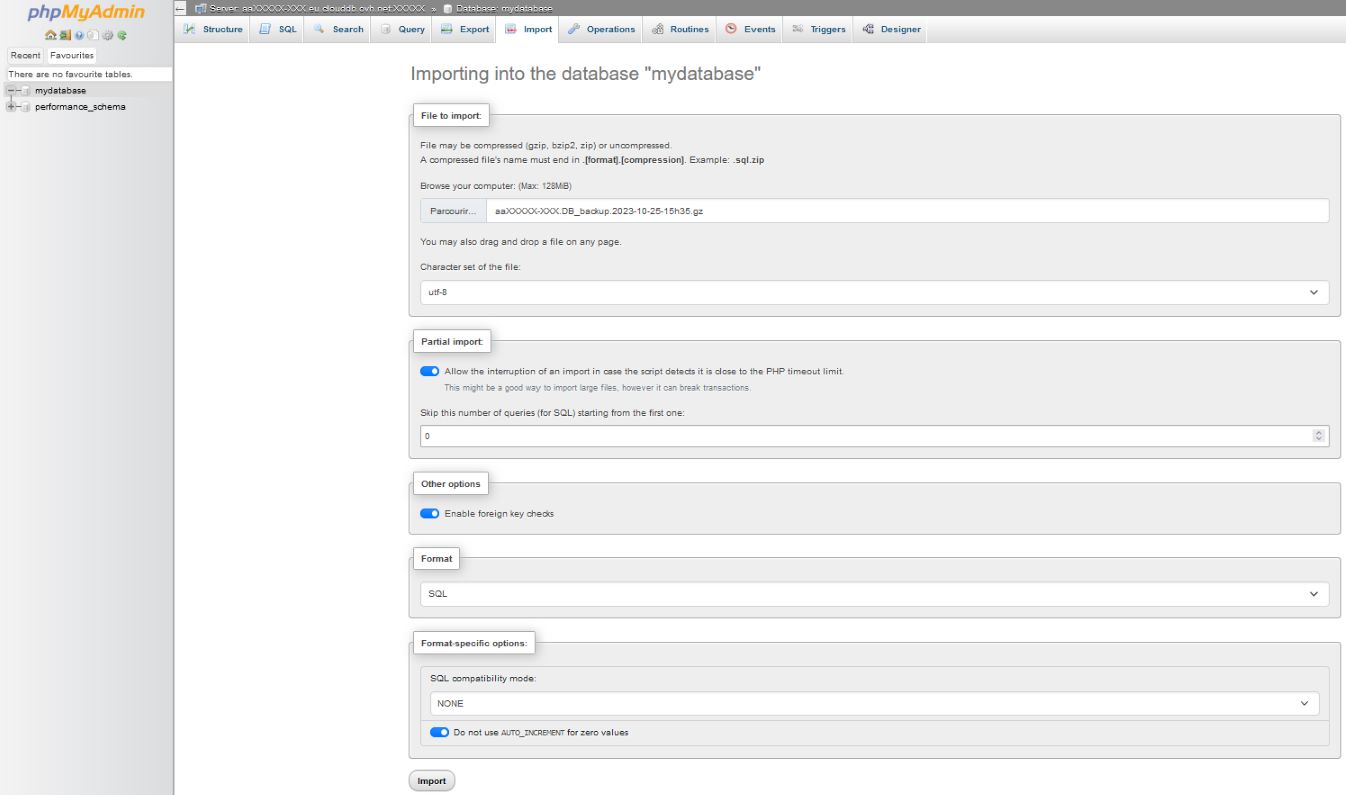Click the Log out icon in the sidebar
Image resolution: width=1346 pixels, height=795 pixels.
(x=65, y=35)
